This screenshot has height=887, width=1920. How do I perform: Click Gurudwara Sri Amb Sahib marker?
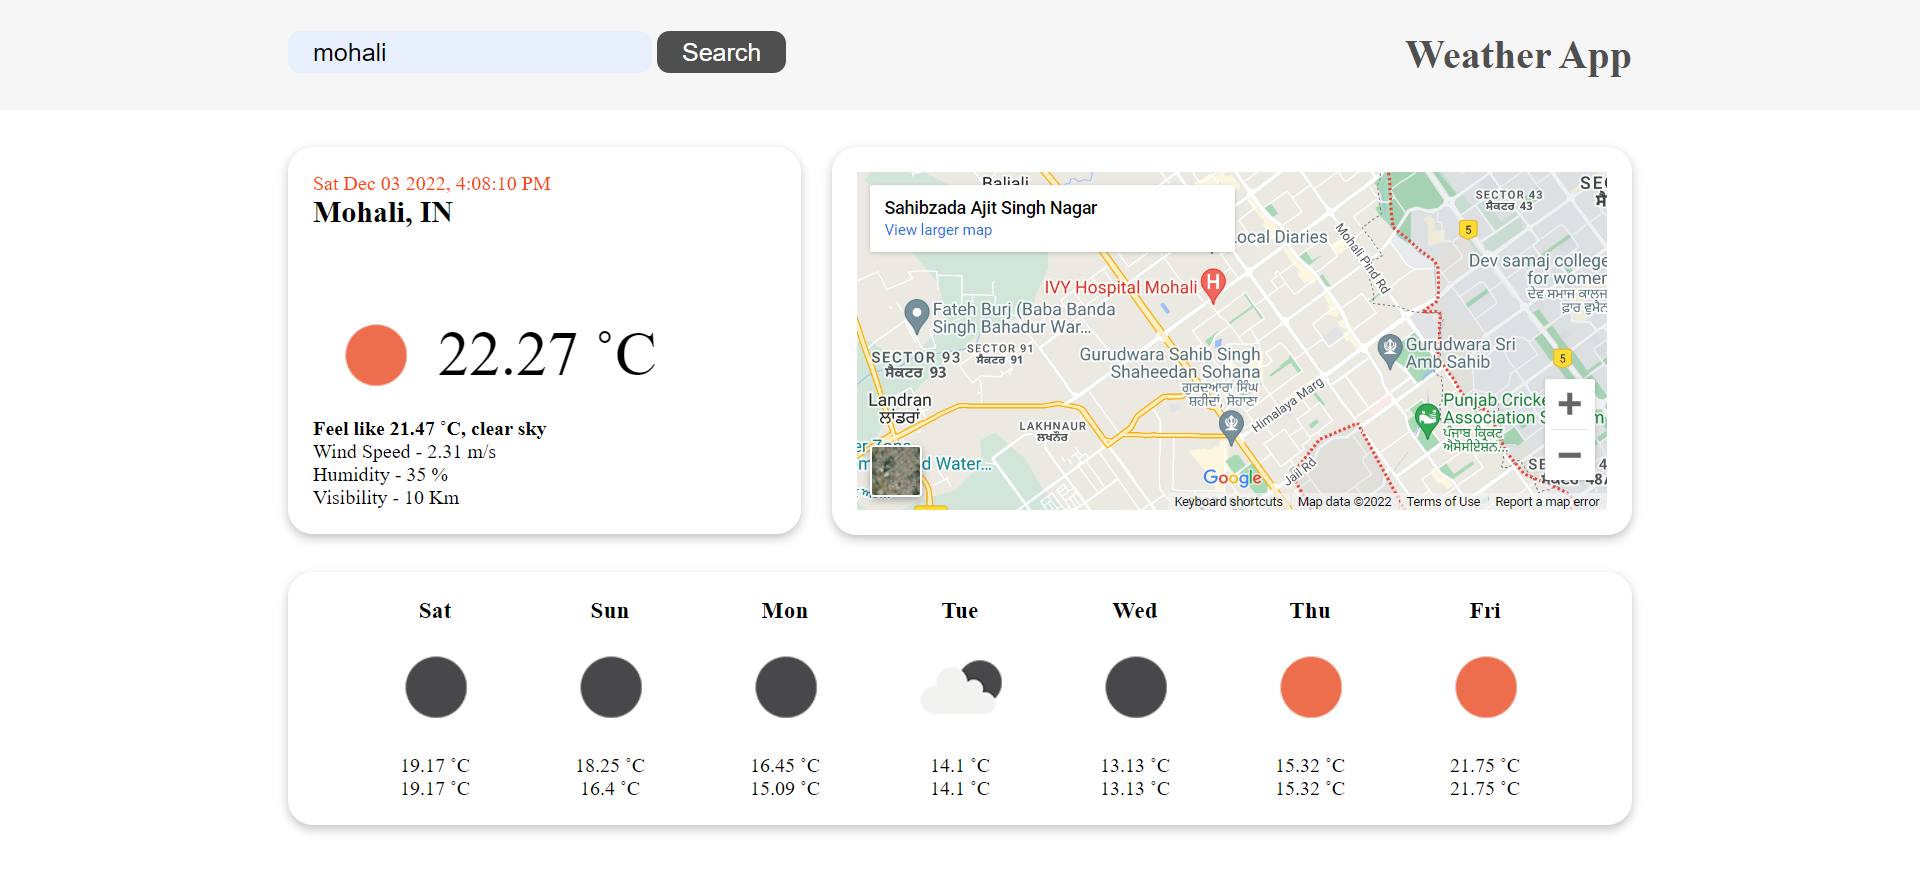(1389, 349)
